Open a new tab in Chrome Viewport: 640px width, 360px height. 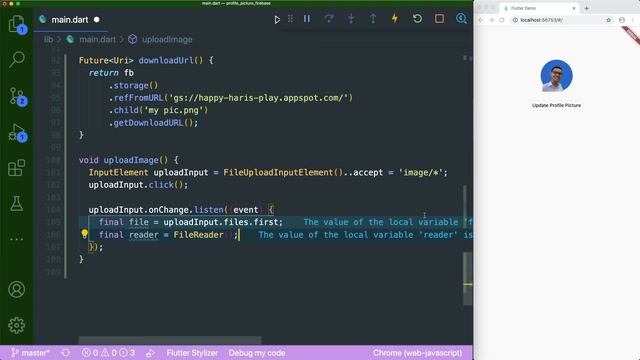(x=587, y=8)
